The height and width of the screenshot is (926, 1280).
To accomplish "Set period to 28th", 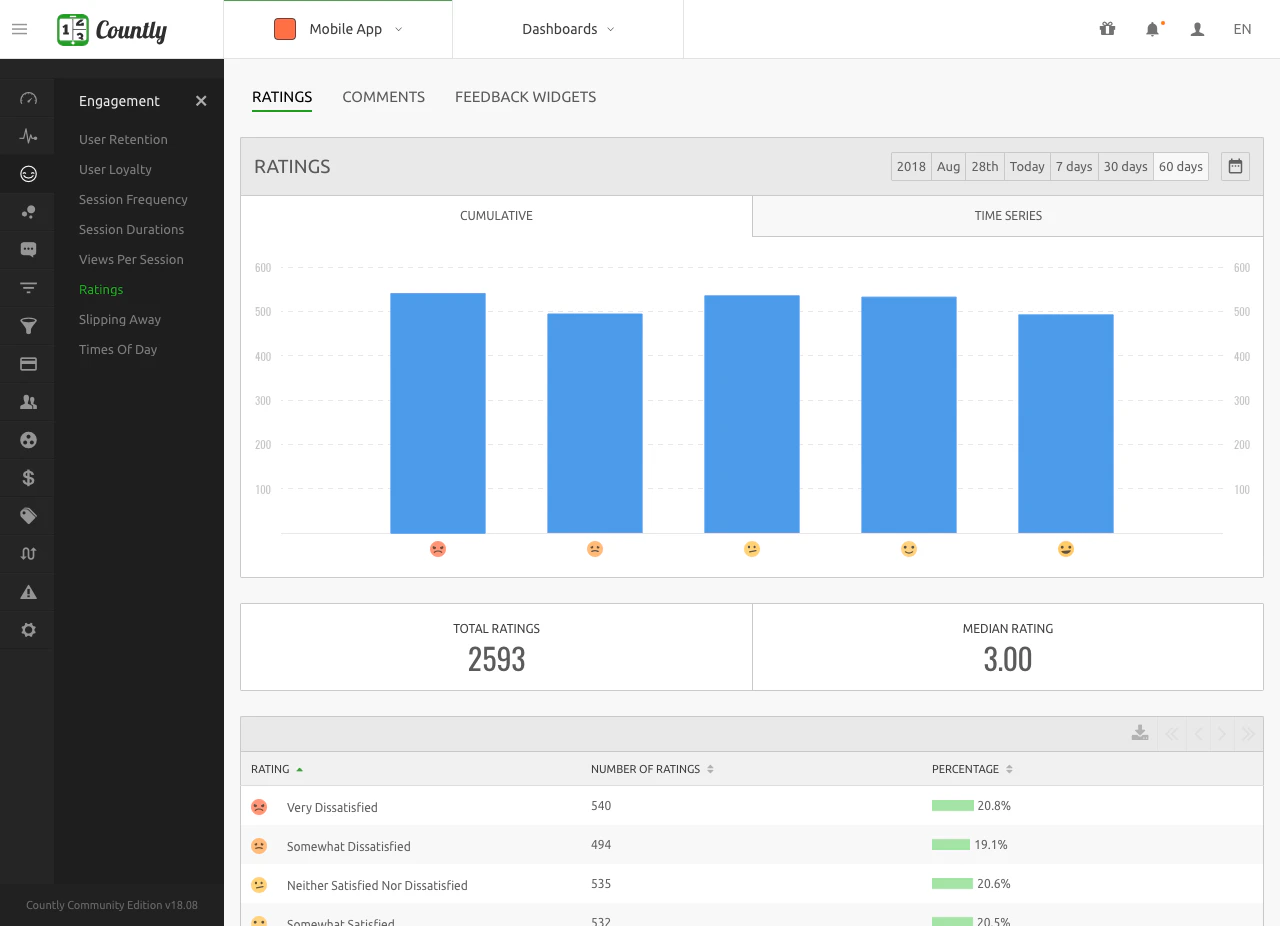I will (x=985, y=167).
